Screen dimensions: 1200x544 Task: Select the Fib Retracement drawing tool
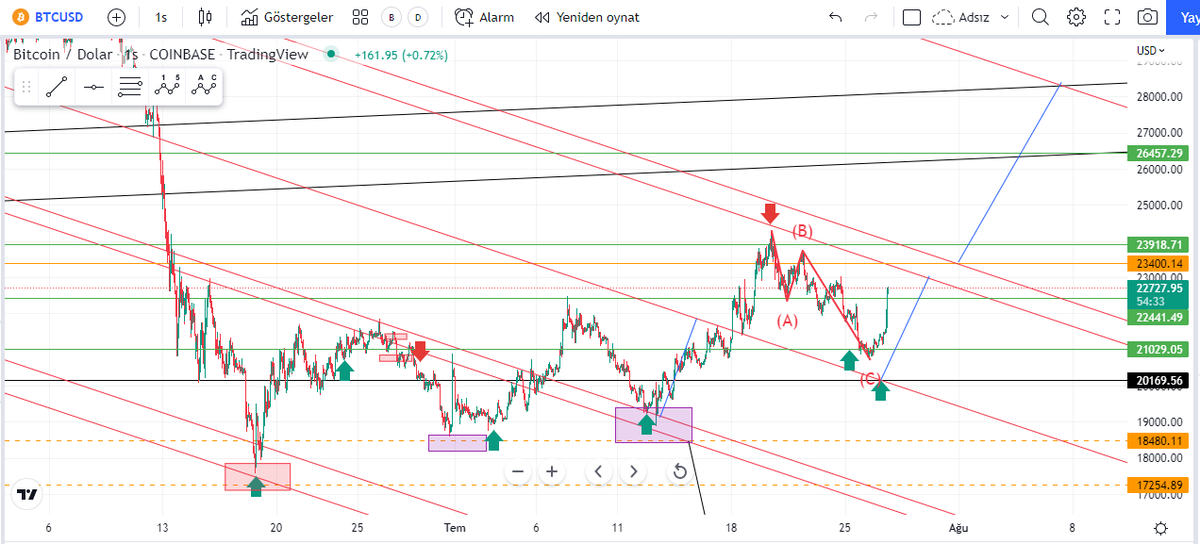pyautogui.click(x=130, y=87)
